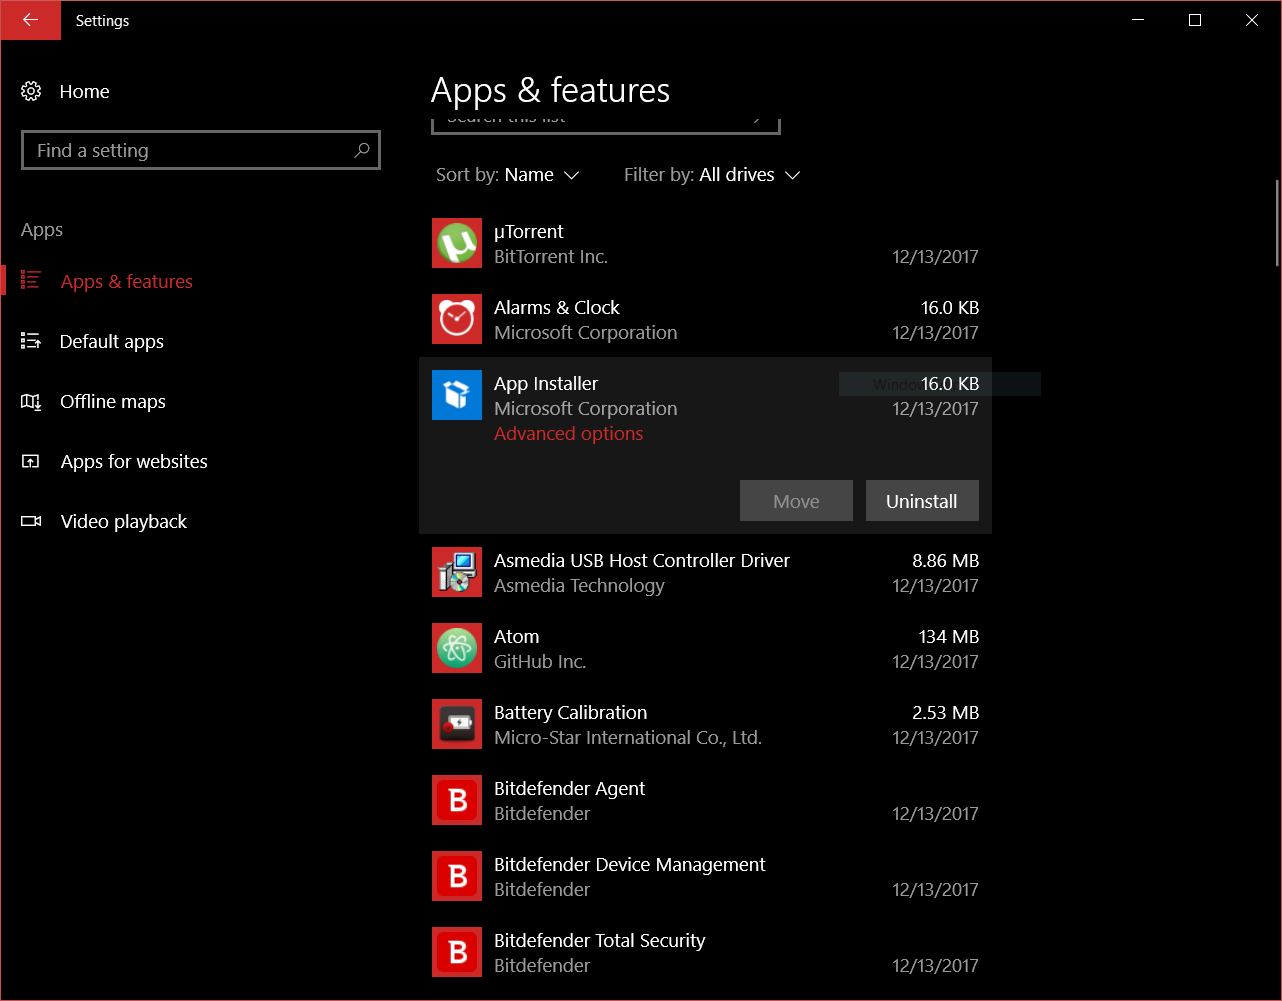
Task: Click the Asmedia USB Host Controller icon
Action: point(457,572)
